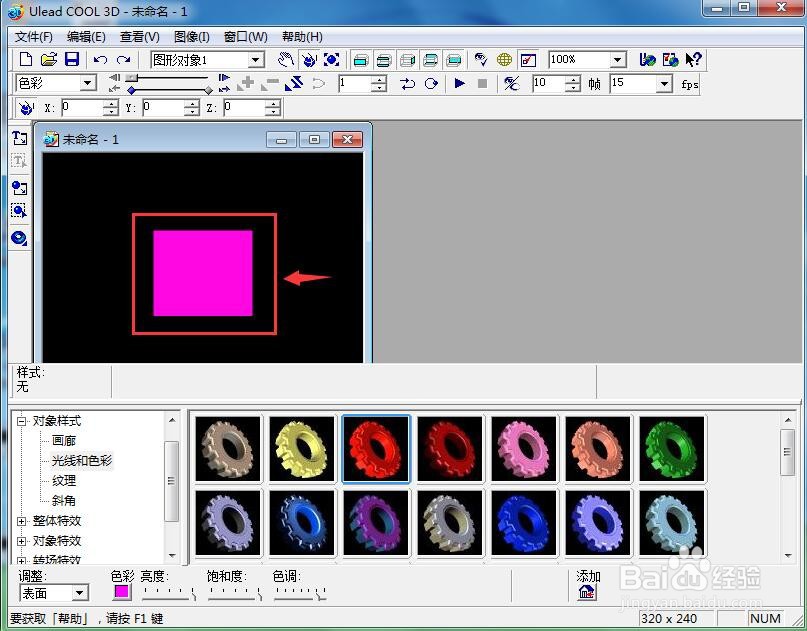Undo the last action
The image size is (807, 631).
point(100,60)
